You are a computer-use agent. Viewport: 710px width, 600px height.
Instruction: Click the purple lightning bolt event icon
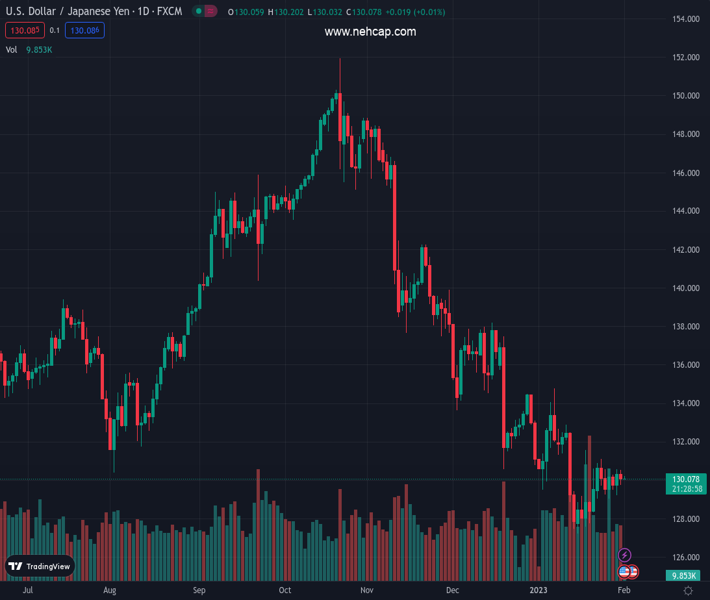coord(625,555)
